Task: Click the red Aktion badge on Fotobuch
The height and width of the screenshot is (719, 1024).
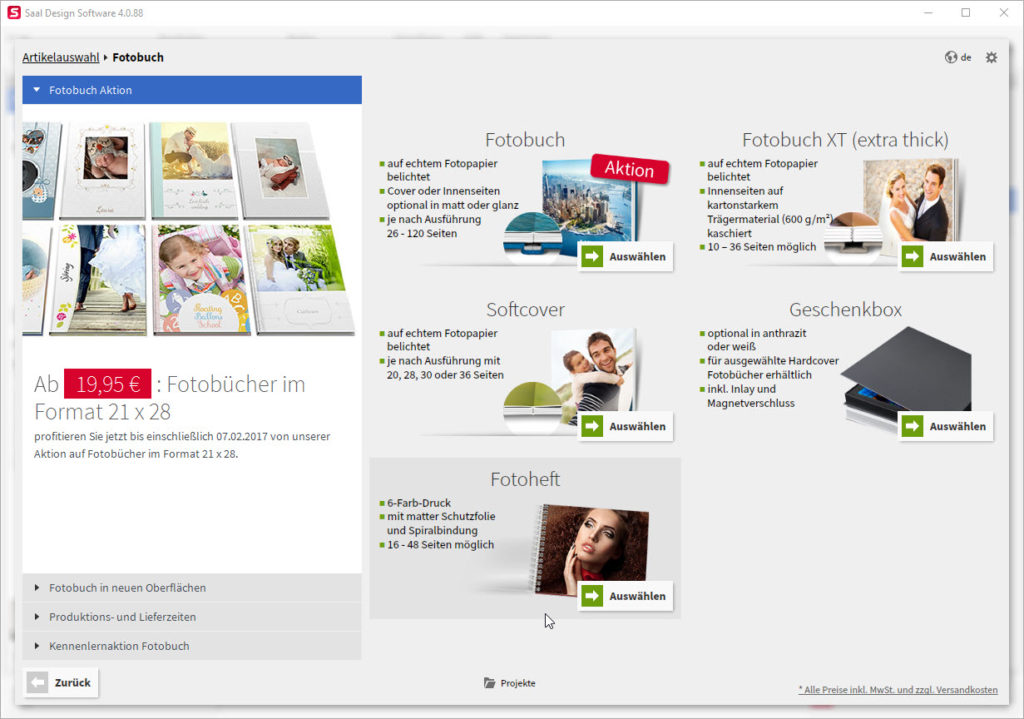Action: point(630,168)
